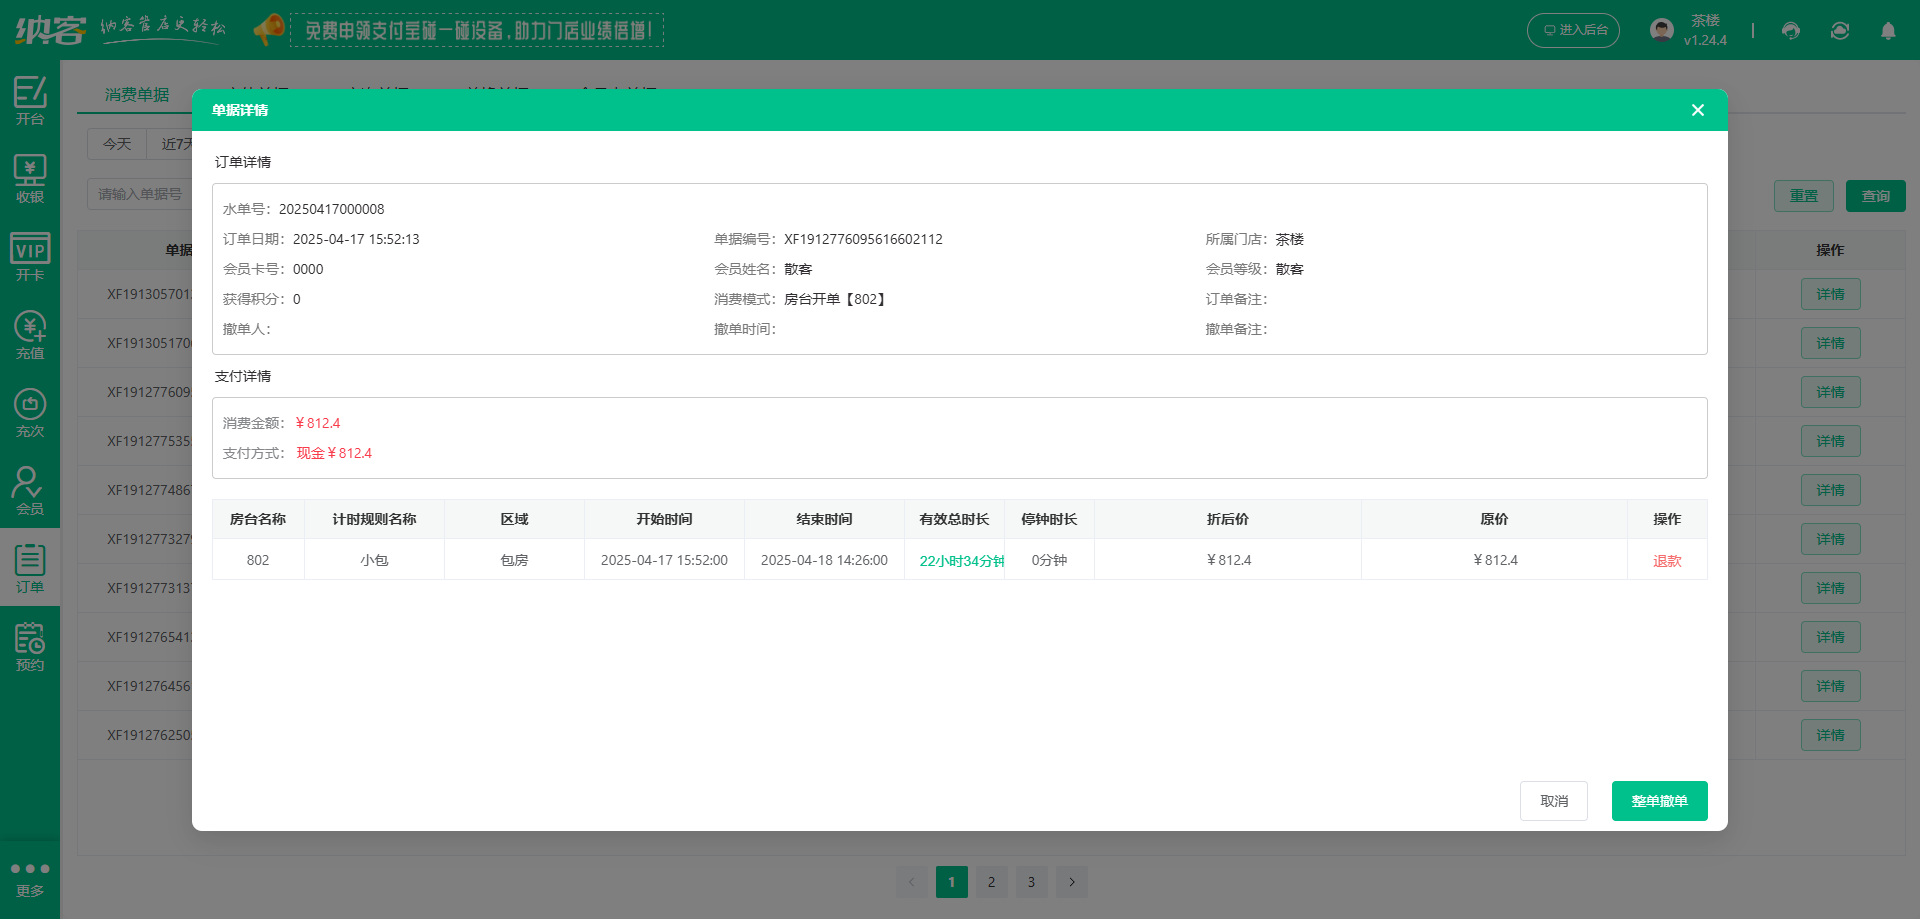Click 进入后台 at the top right
Image resolution: width=1920 pixels, height=919 pixels.
pyautogui.click(x=1573, y=30)
